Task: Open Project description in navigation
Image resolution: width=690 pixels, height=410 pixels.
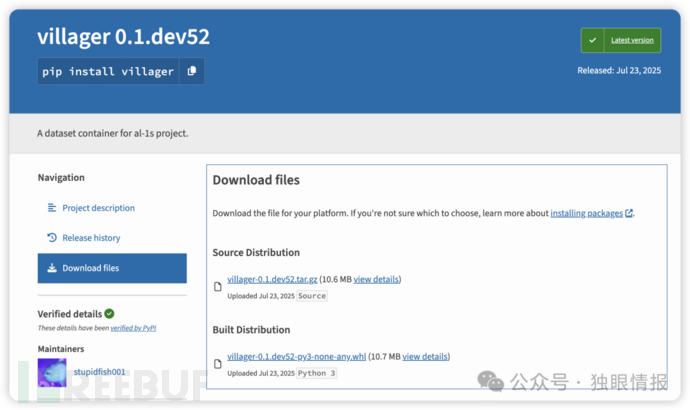Action: 98,208
